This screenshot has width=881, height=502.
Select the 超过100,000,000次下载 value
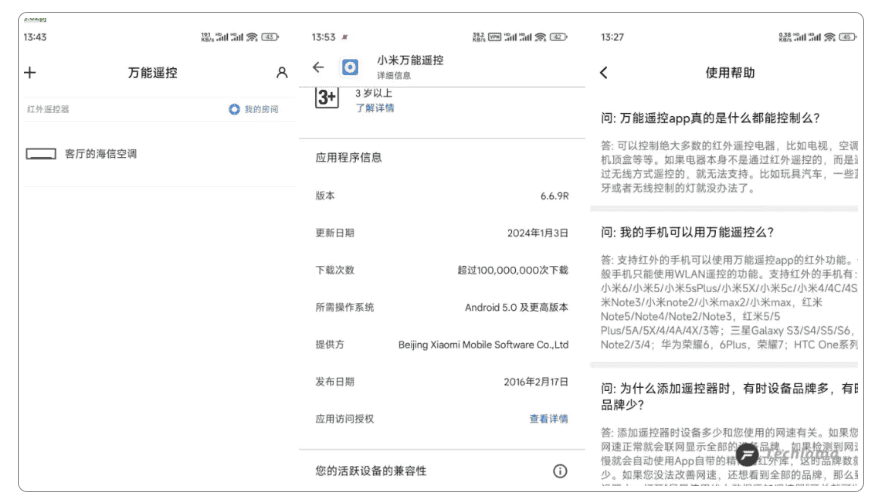pos(513,270)
